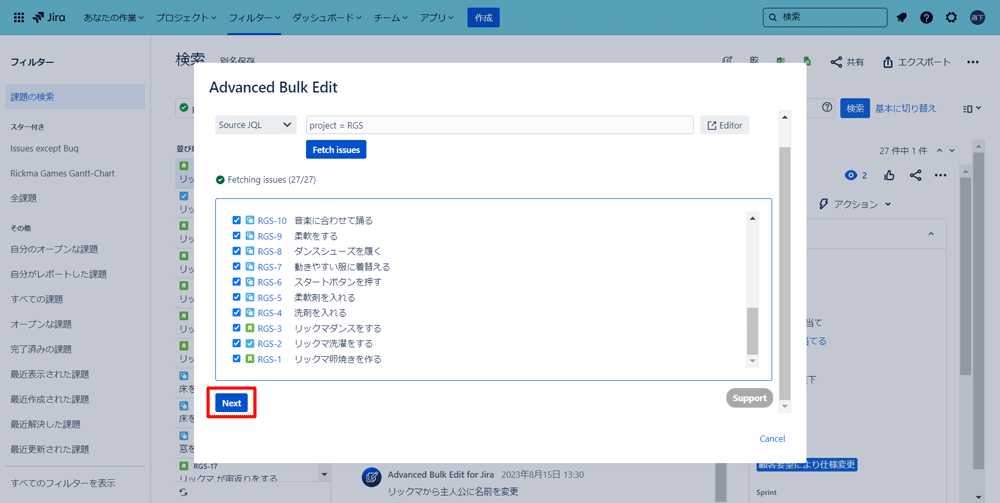The width and height of the screenshot is (1000, 503).
Task: Uncheck the RGS-1 issue checkbox
Action: pyautogui.click(x=237, y=359)
